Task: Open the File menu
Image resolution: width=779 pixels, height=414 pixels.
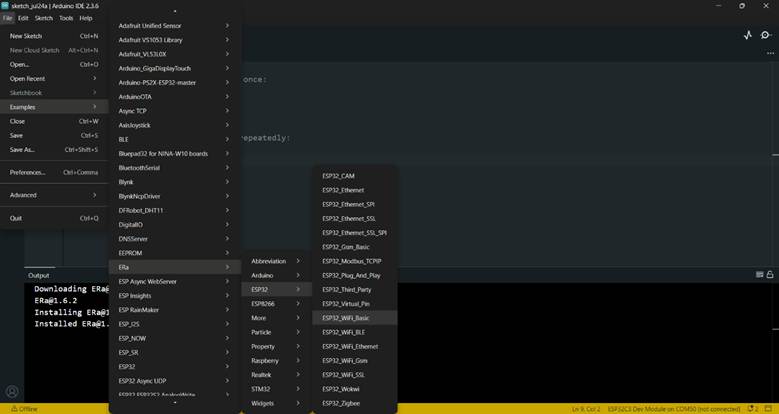Action: tap(7, 18)
